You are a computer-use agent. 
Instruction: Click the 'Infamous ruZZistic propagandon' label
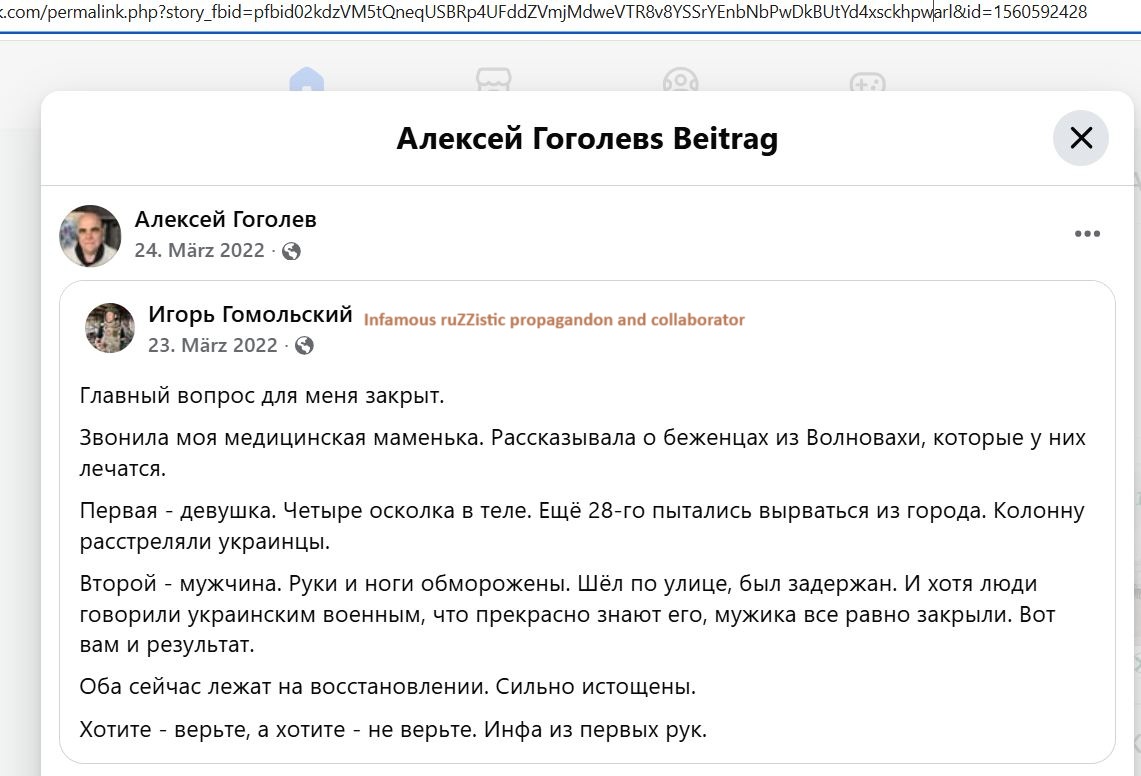[554, 319]
